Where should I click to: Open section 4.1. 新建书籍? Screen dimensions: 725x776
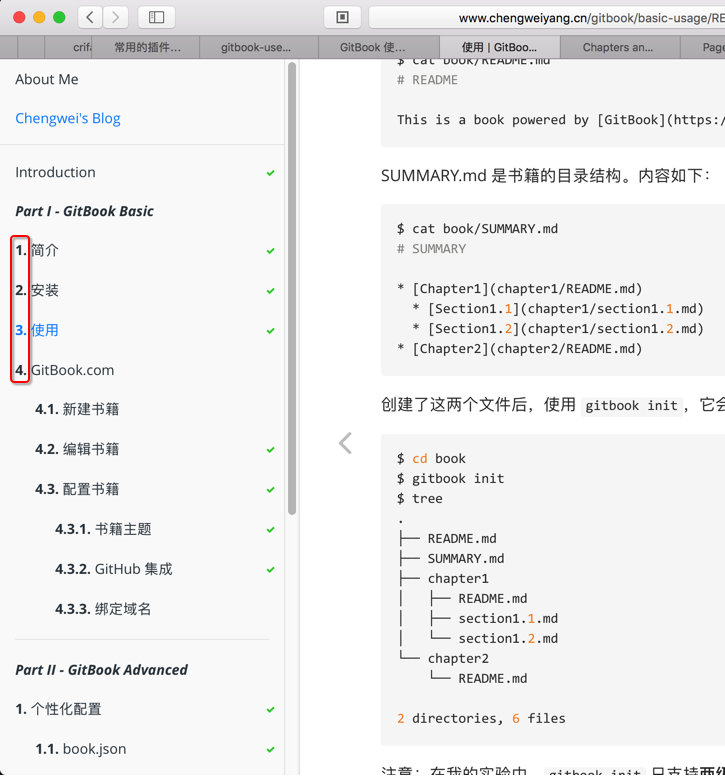pyautogui.click(x=77, y=409)
